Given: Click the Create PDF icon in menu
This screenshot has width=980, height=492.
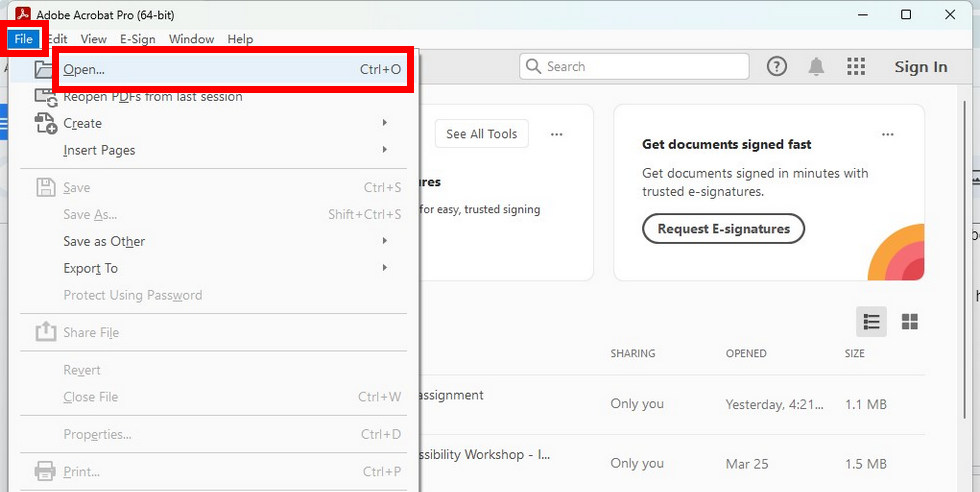Looking at the screenshot, I should point(46,123).
